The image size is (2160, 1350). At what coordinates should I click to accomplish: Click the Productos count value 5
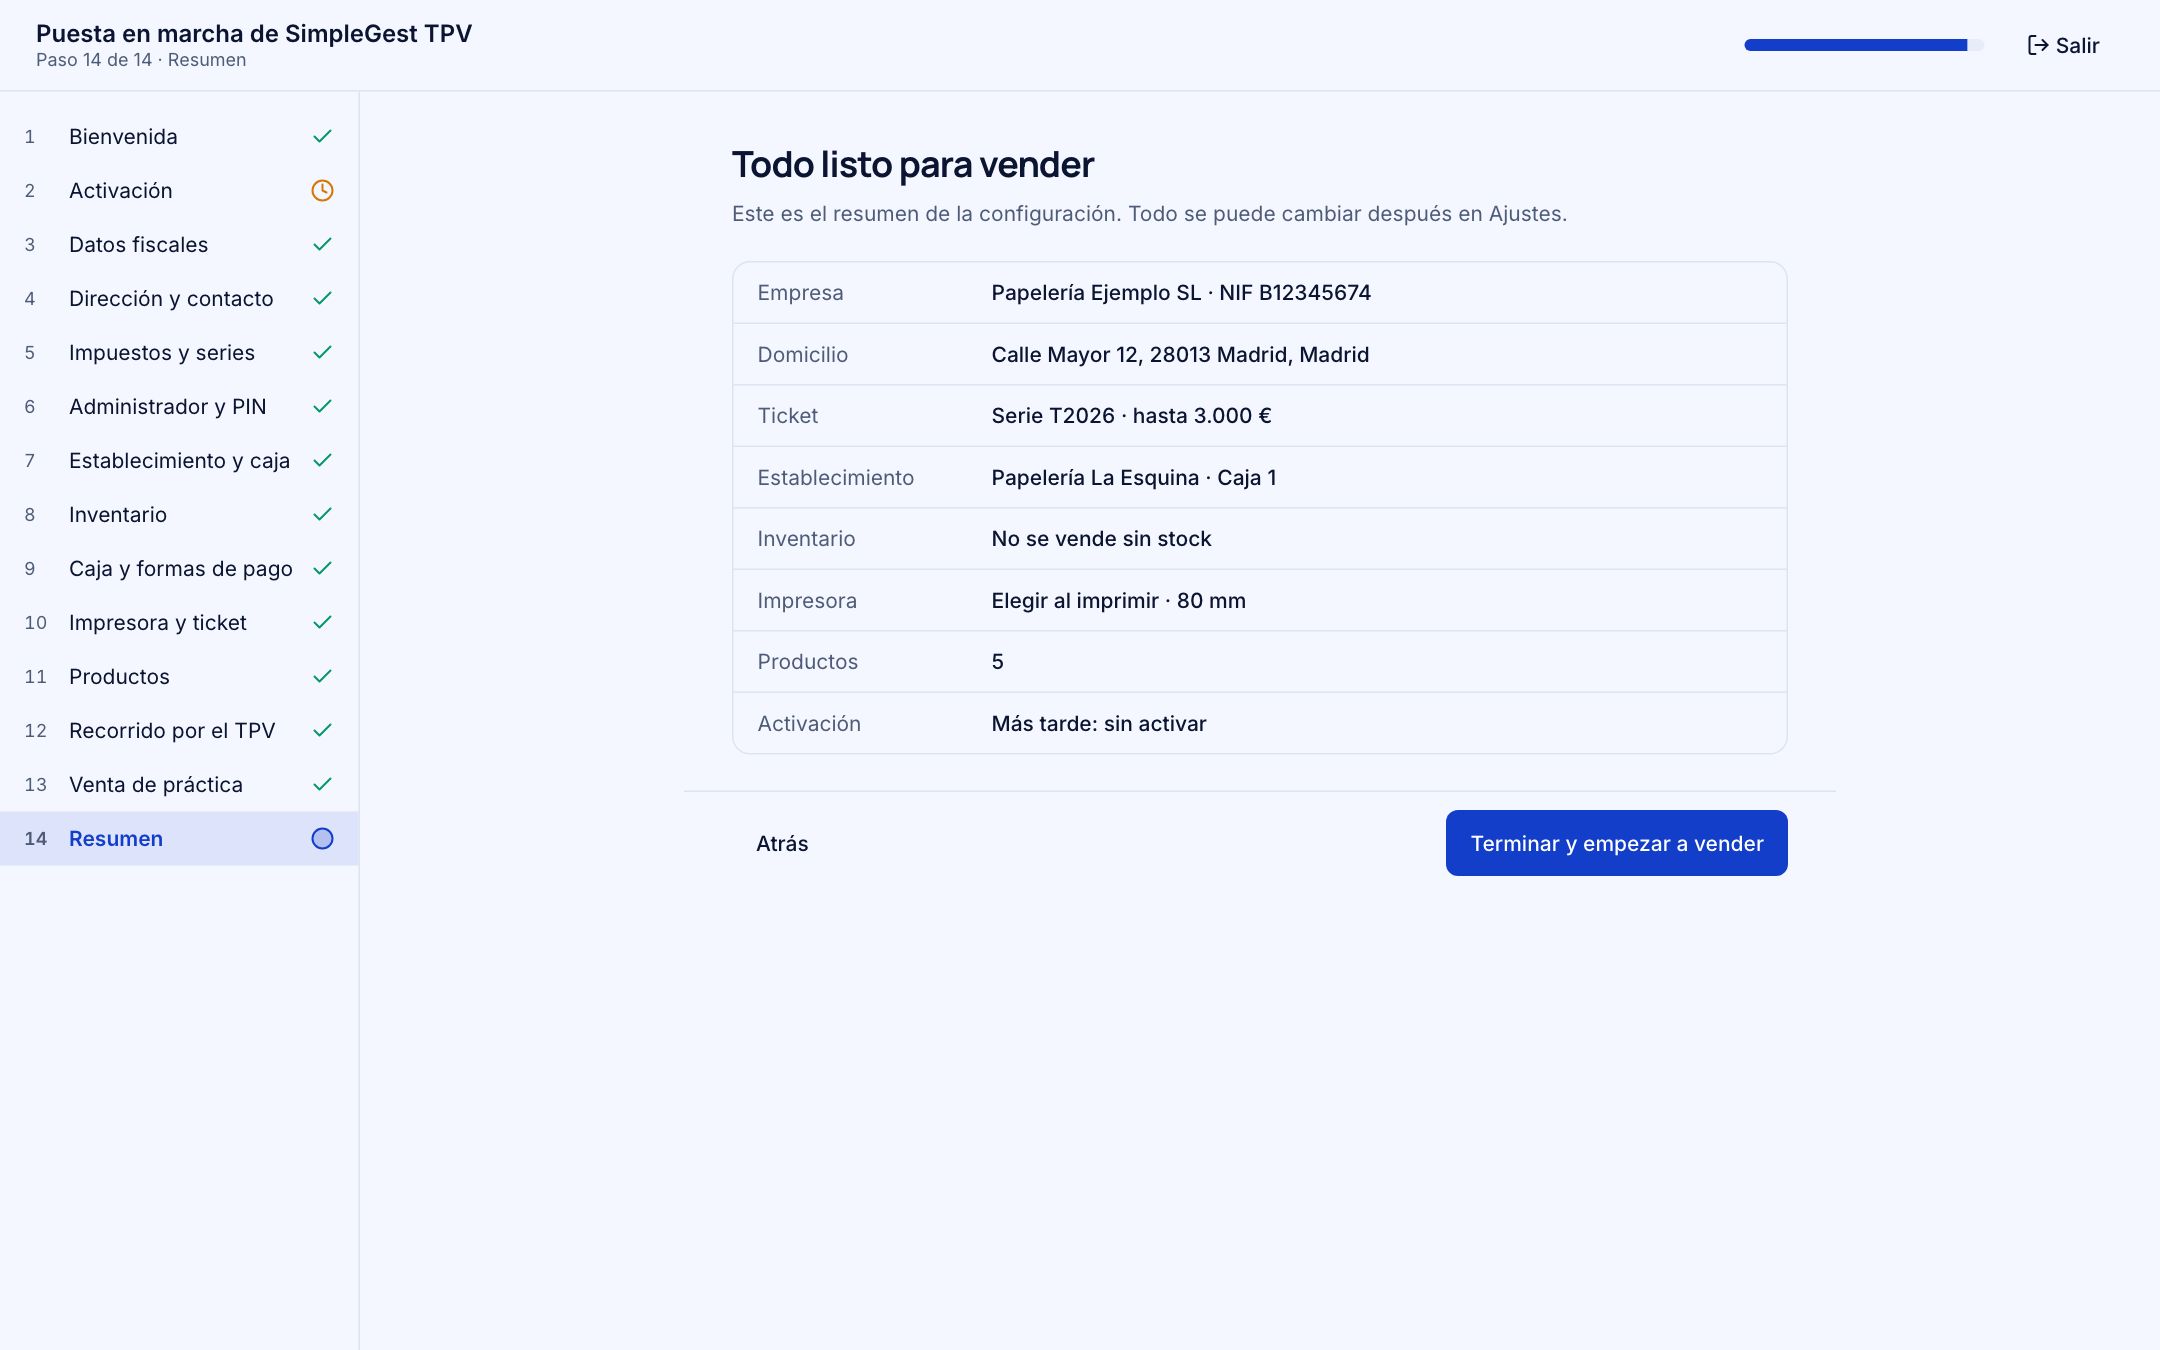(x=997, y=662)
